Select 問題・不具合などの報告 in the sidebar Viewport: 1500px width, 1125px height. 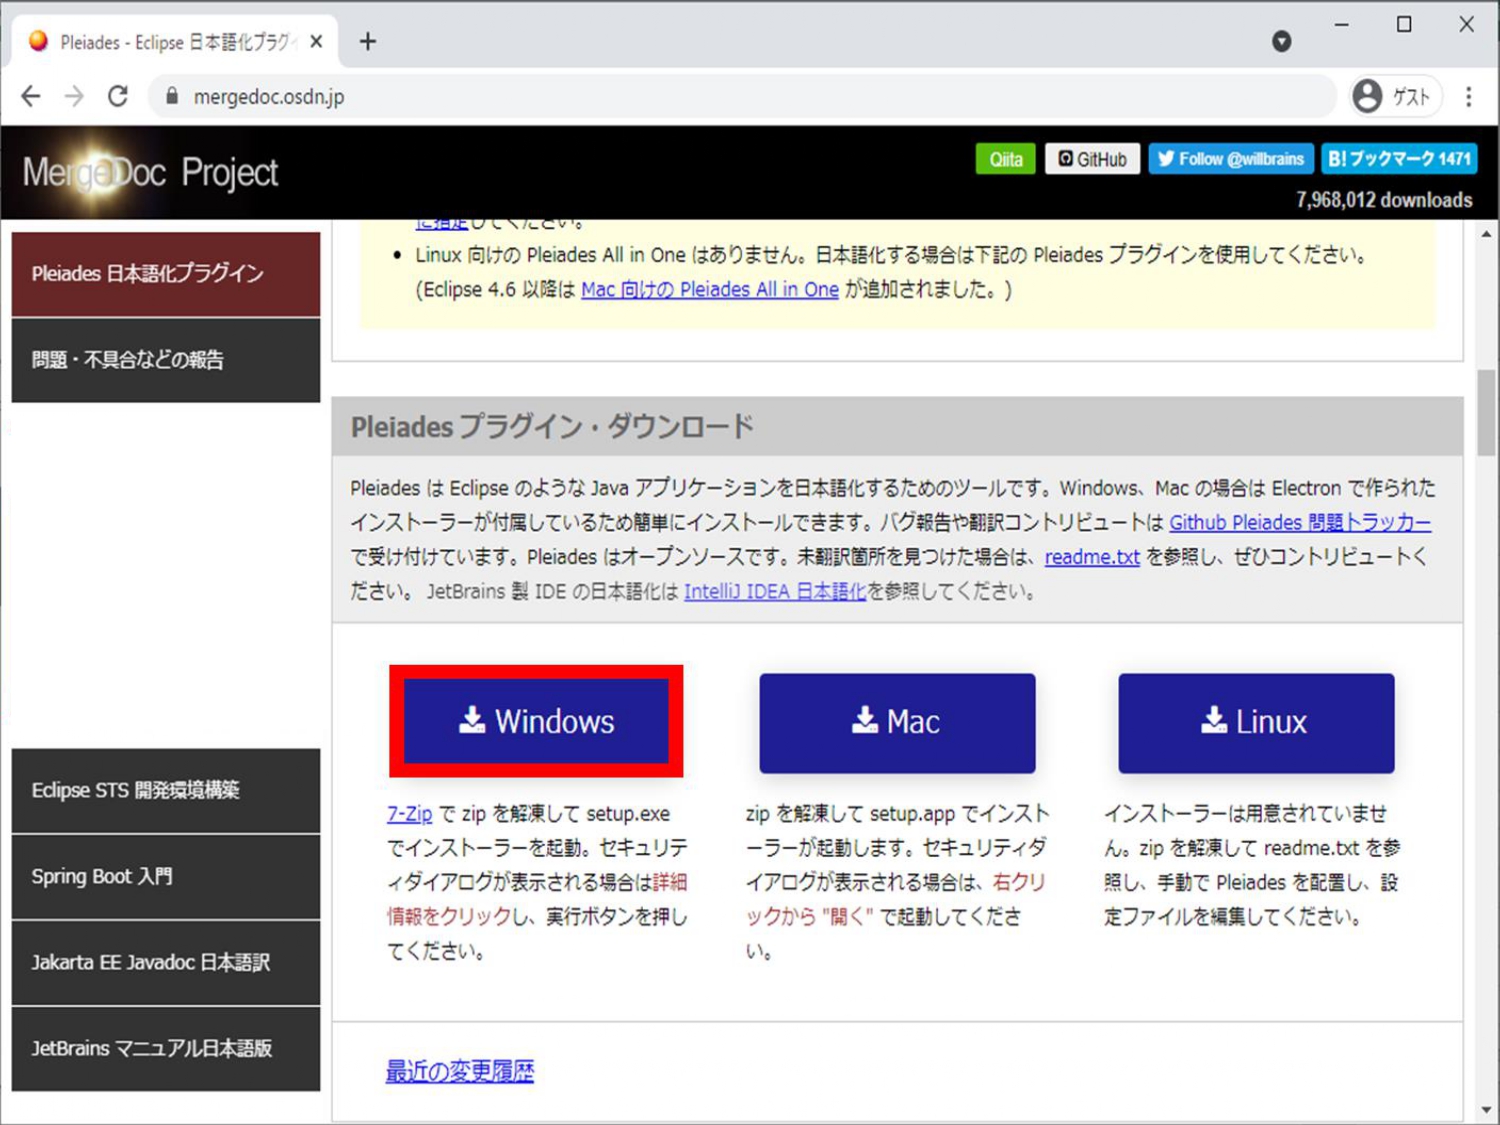pos(130,360)
